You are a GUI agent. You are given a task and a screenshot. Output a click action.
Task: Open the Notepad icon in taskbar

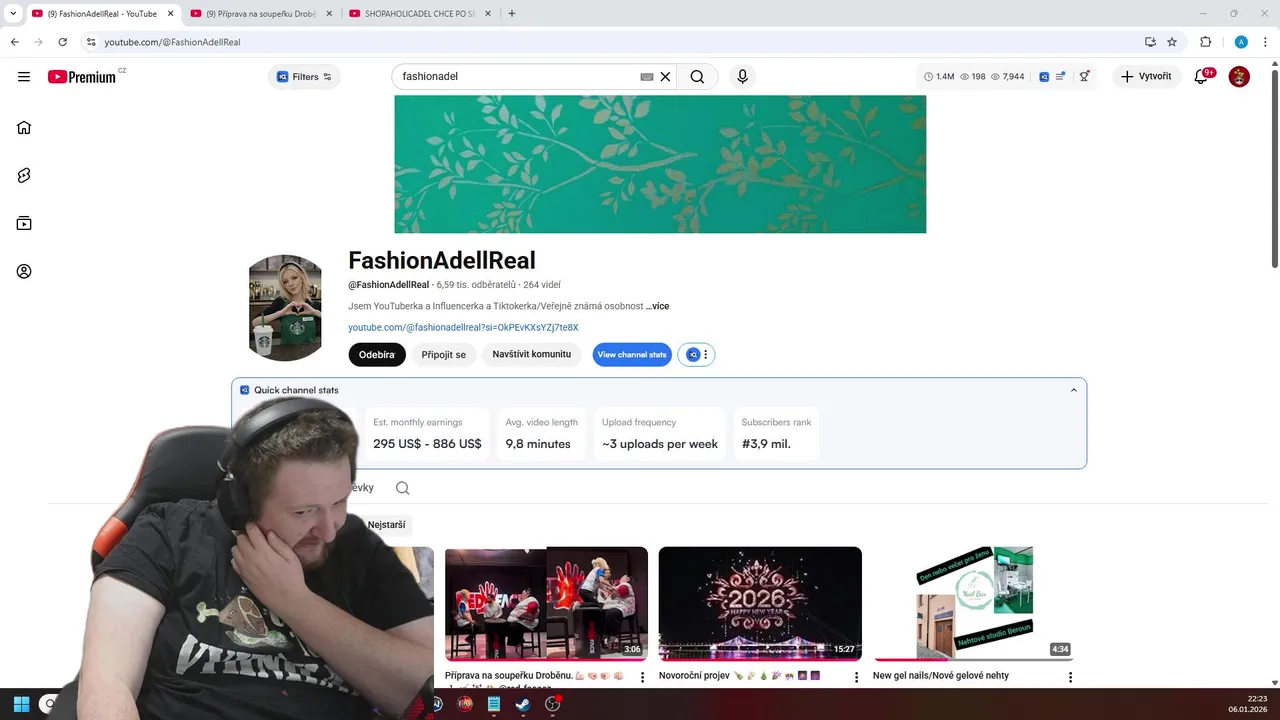coord(493,704)
